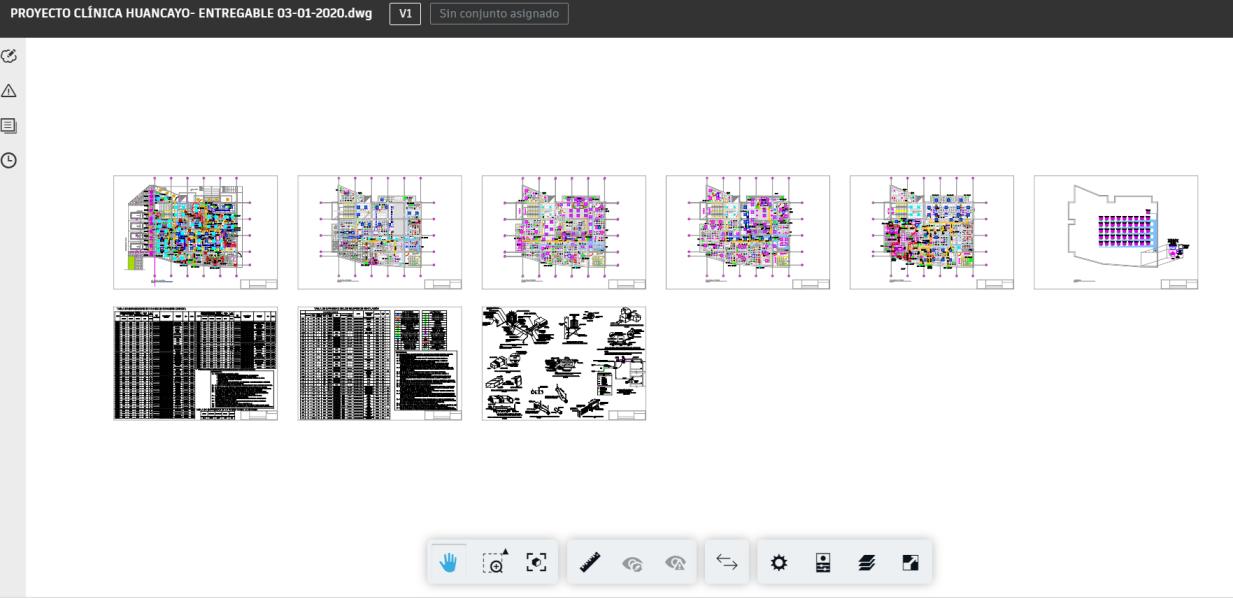The height and width of the screenshot is (599, 1233).
Task: Open viewer Settings gear
Action: [x=777, y=564]
